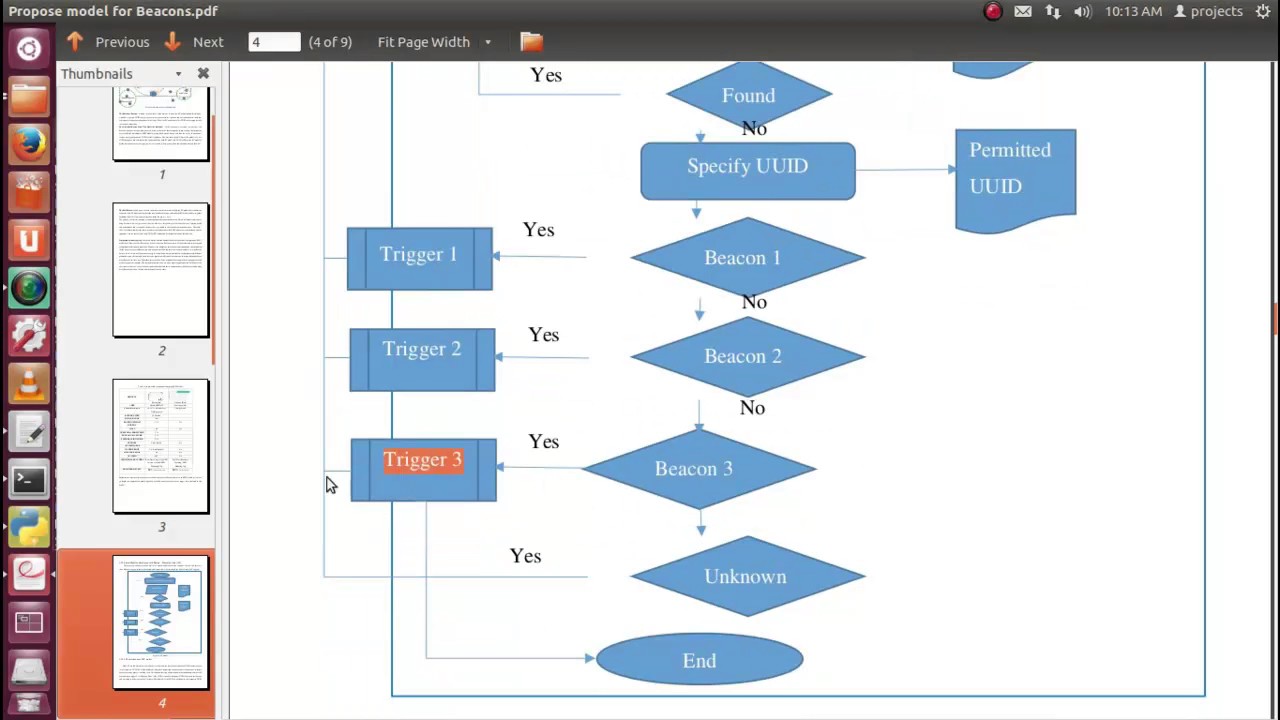Click the red recording indicator icon
Image resolution: width=1280 pixels, height=720 pixels.
coord(992,11)
